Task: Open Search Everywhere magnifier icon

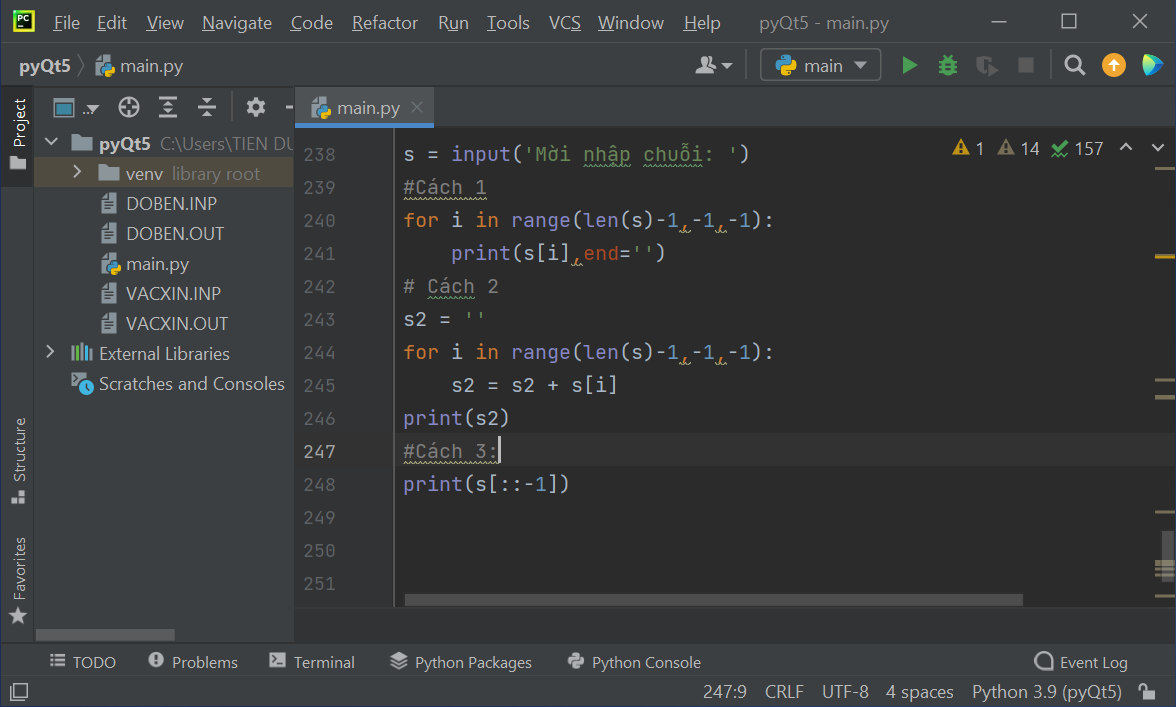Action: click(x=1075, y=66)
